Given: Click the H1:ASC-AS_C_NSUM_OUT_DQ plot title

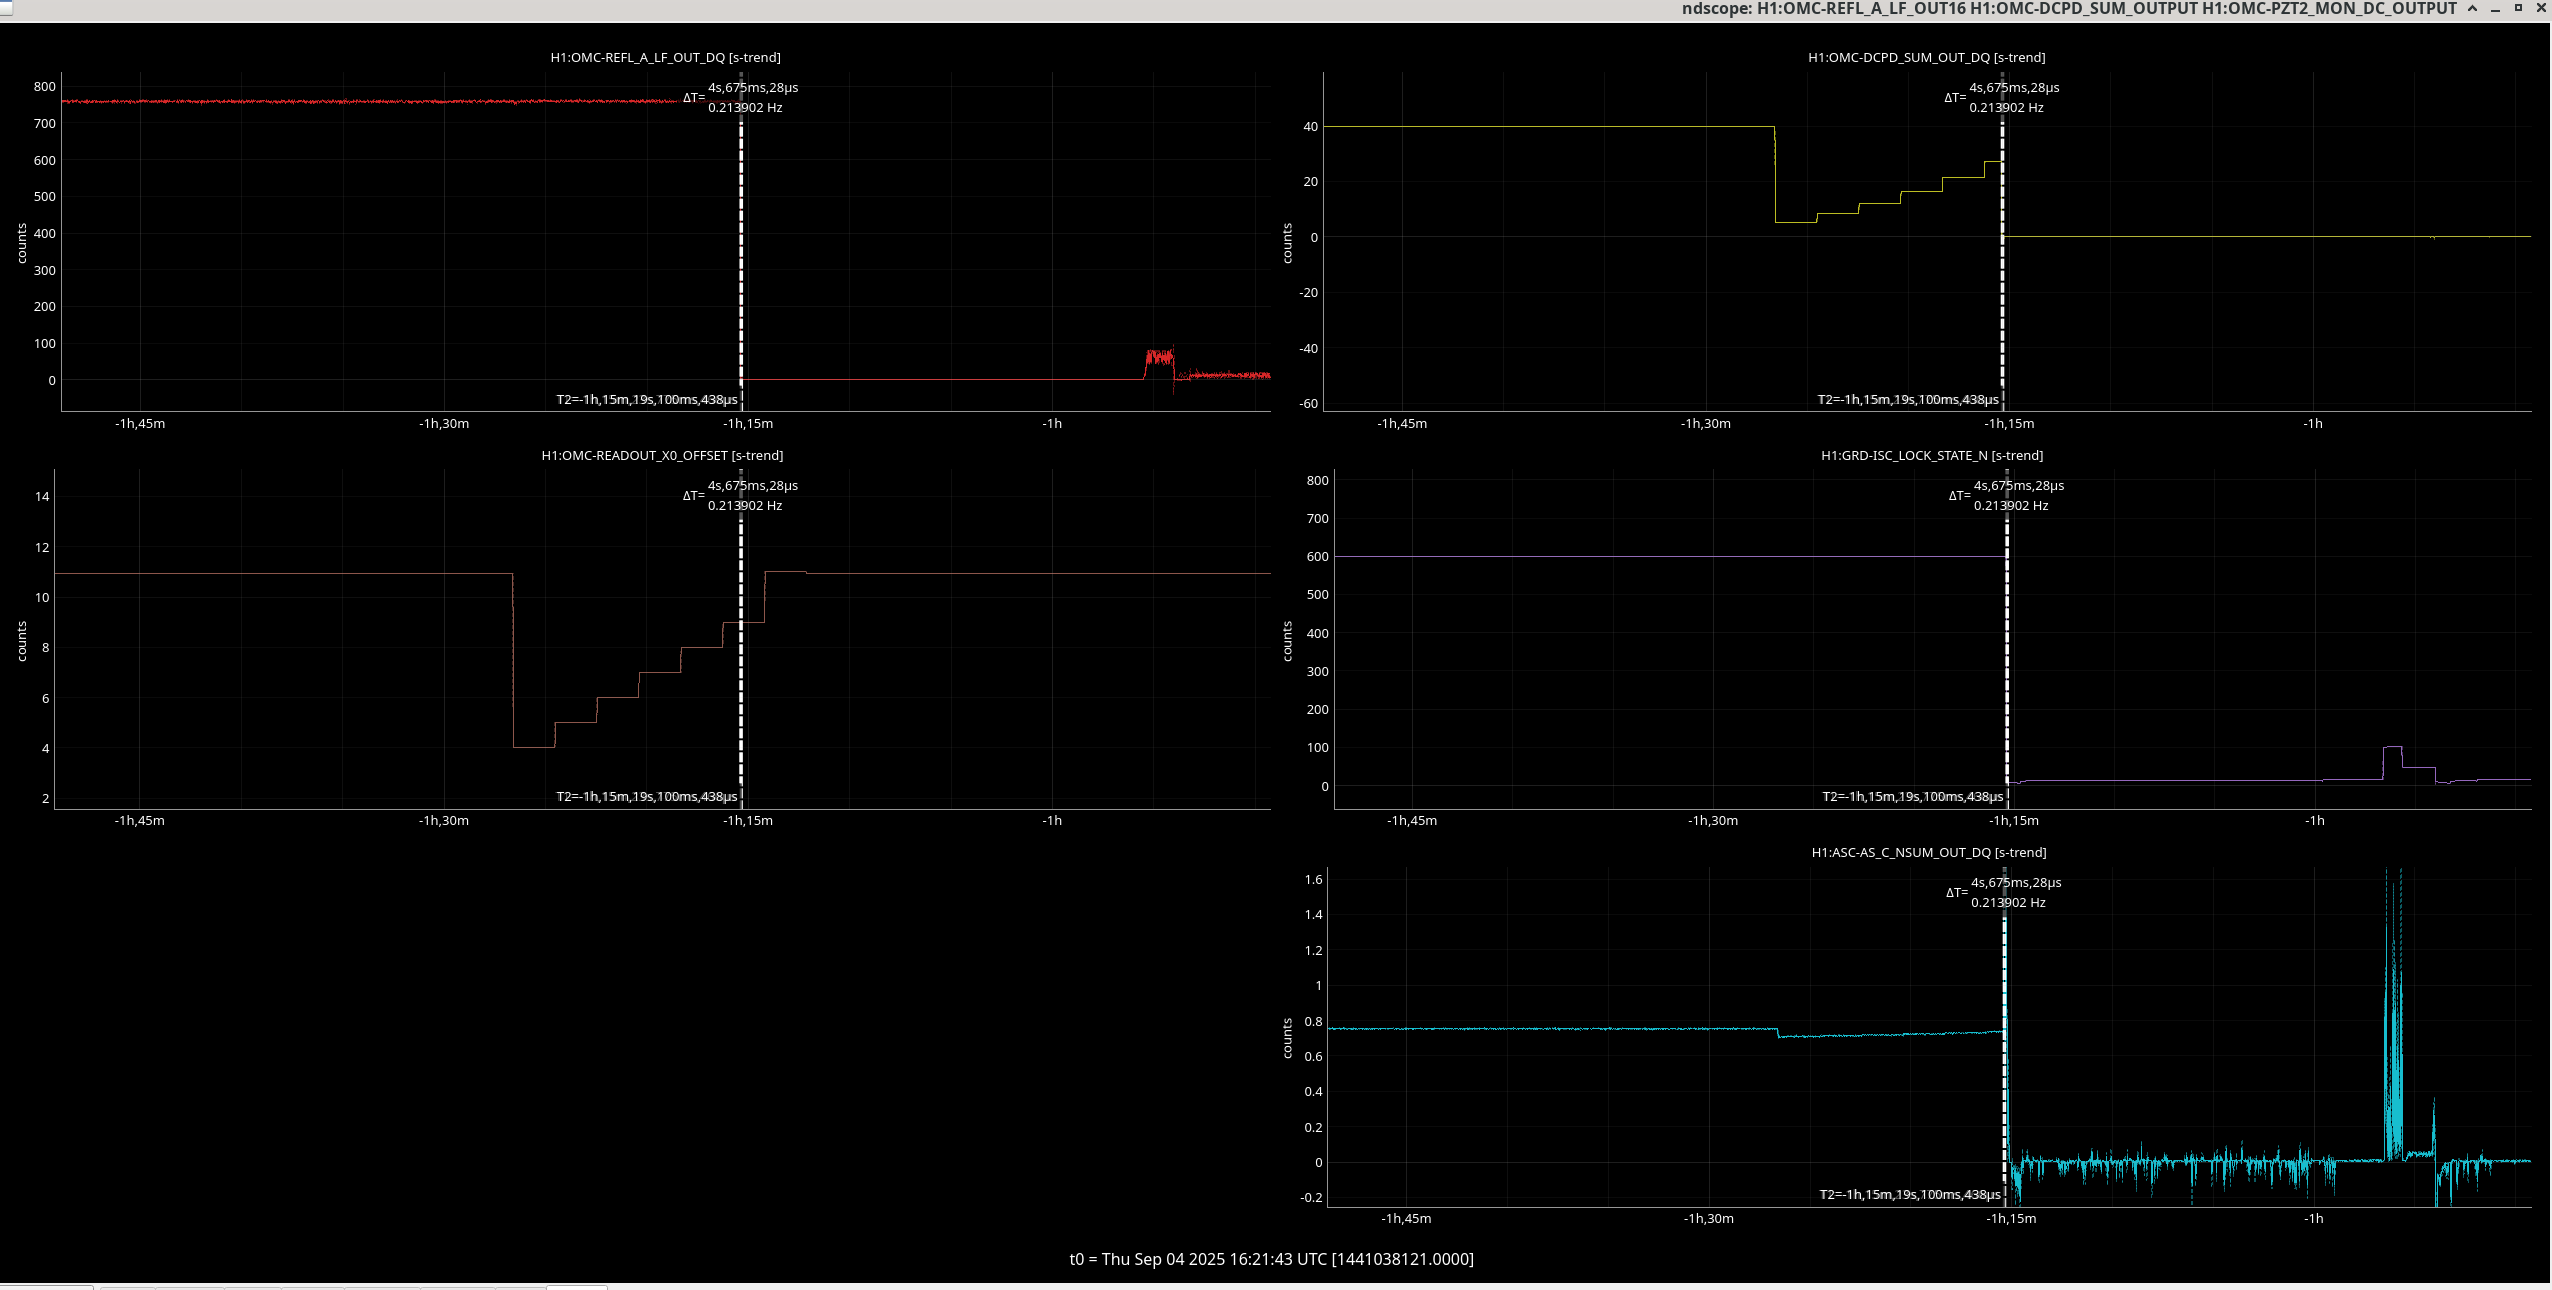Looking at the screenshot, I should coord(1928,853).
